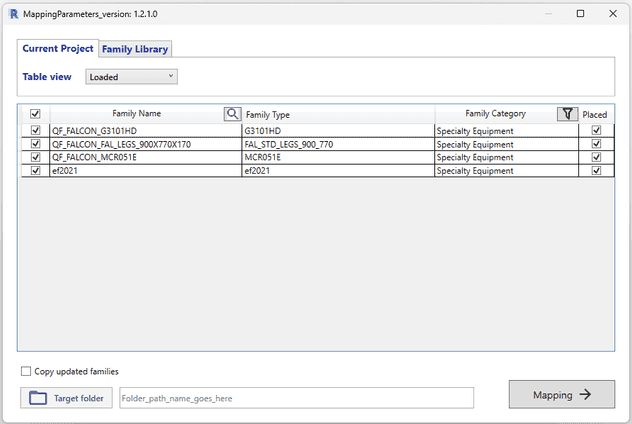632x424 pixels.
Task: Open the Family Category filter funnel icon
Action: coord(567,114)
